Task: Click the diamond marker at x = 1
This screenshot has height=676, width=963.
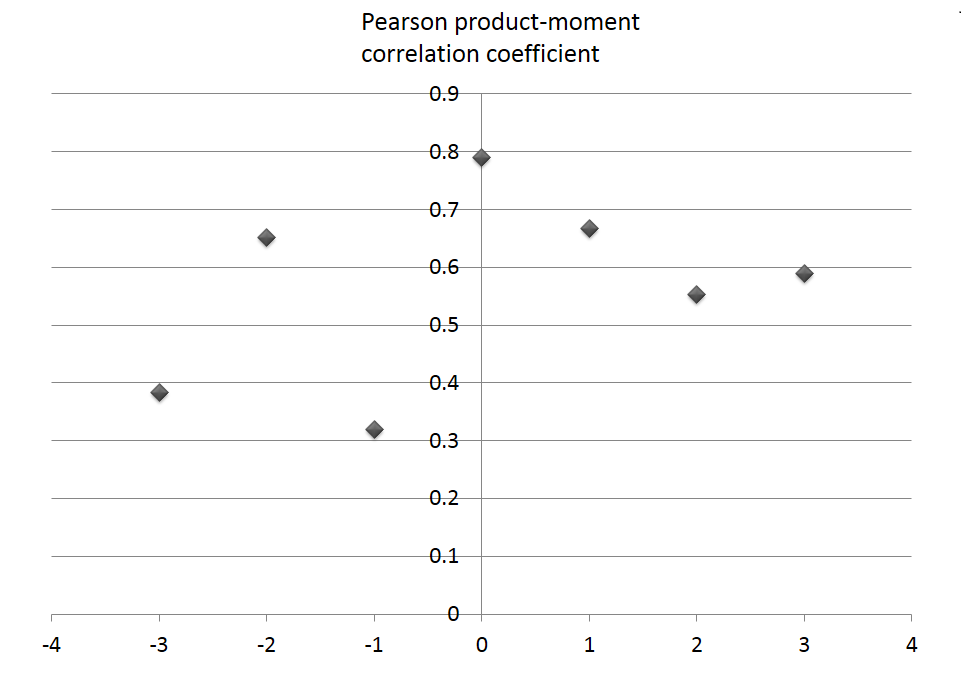Action: click(589, 228)
